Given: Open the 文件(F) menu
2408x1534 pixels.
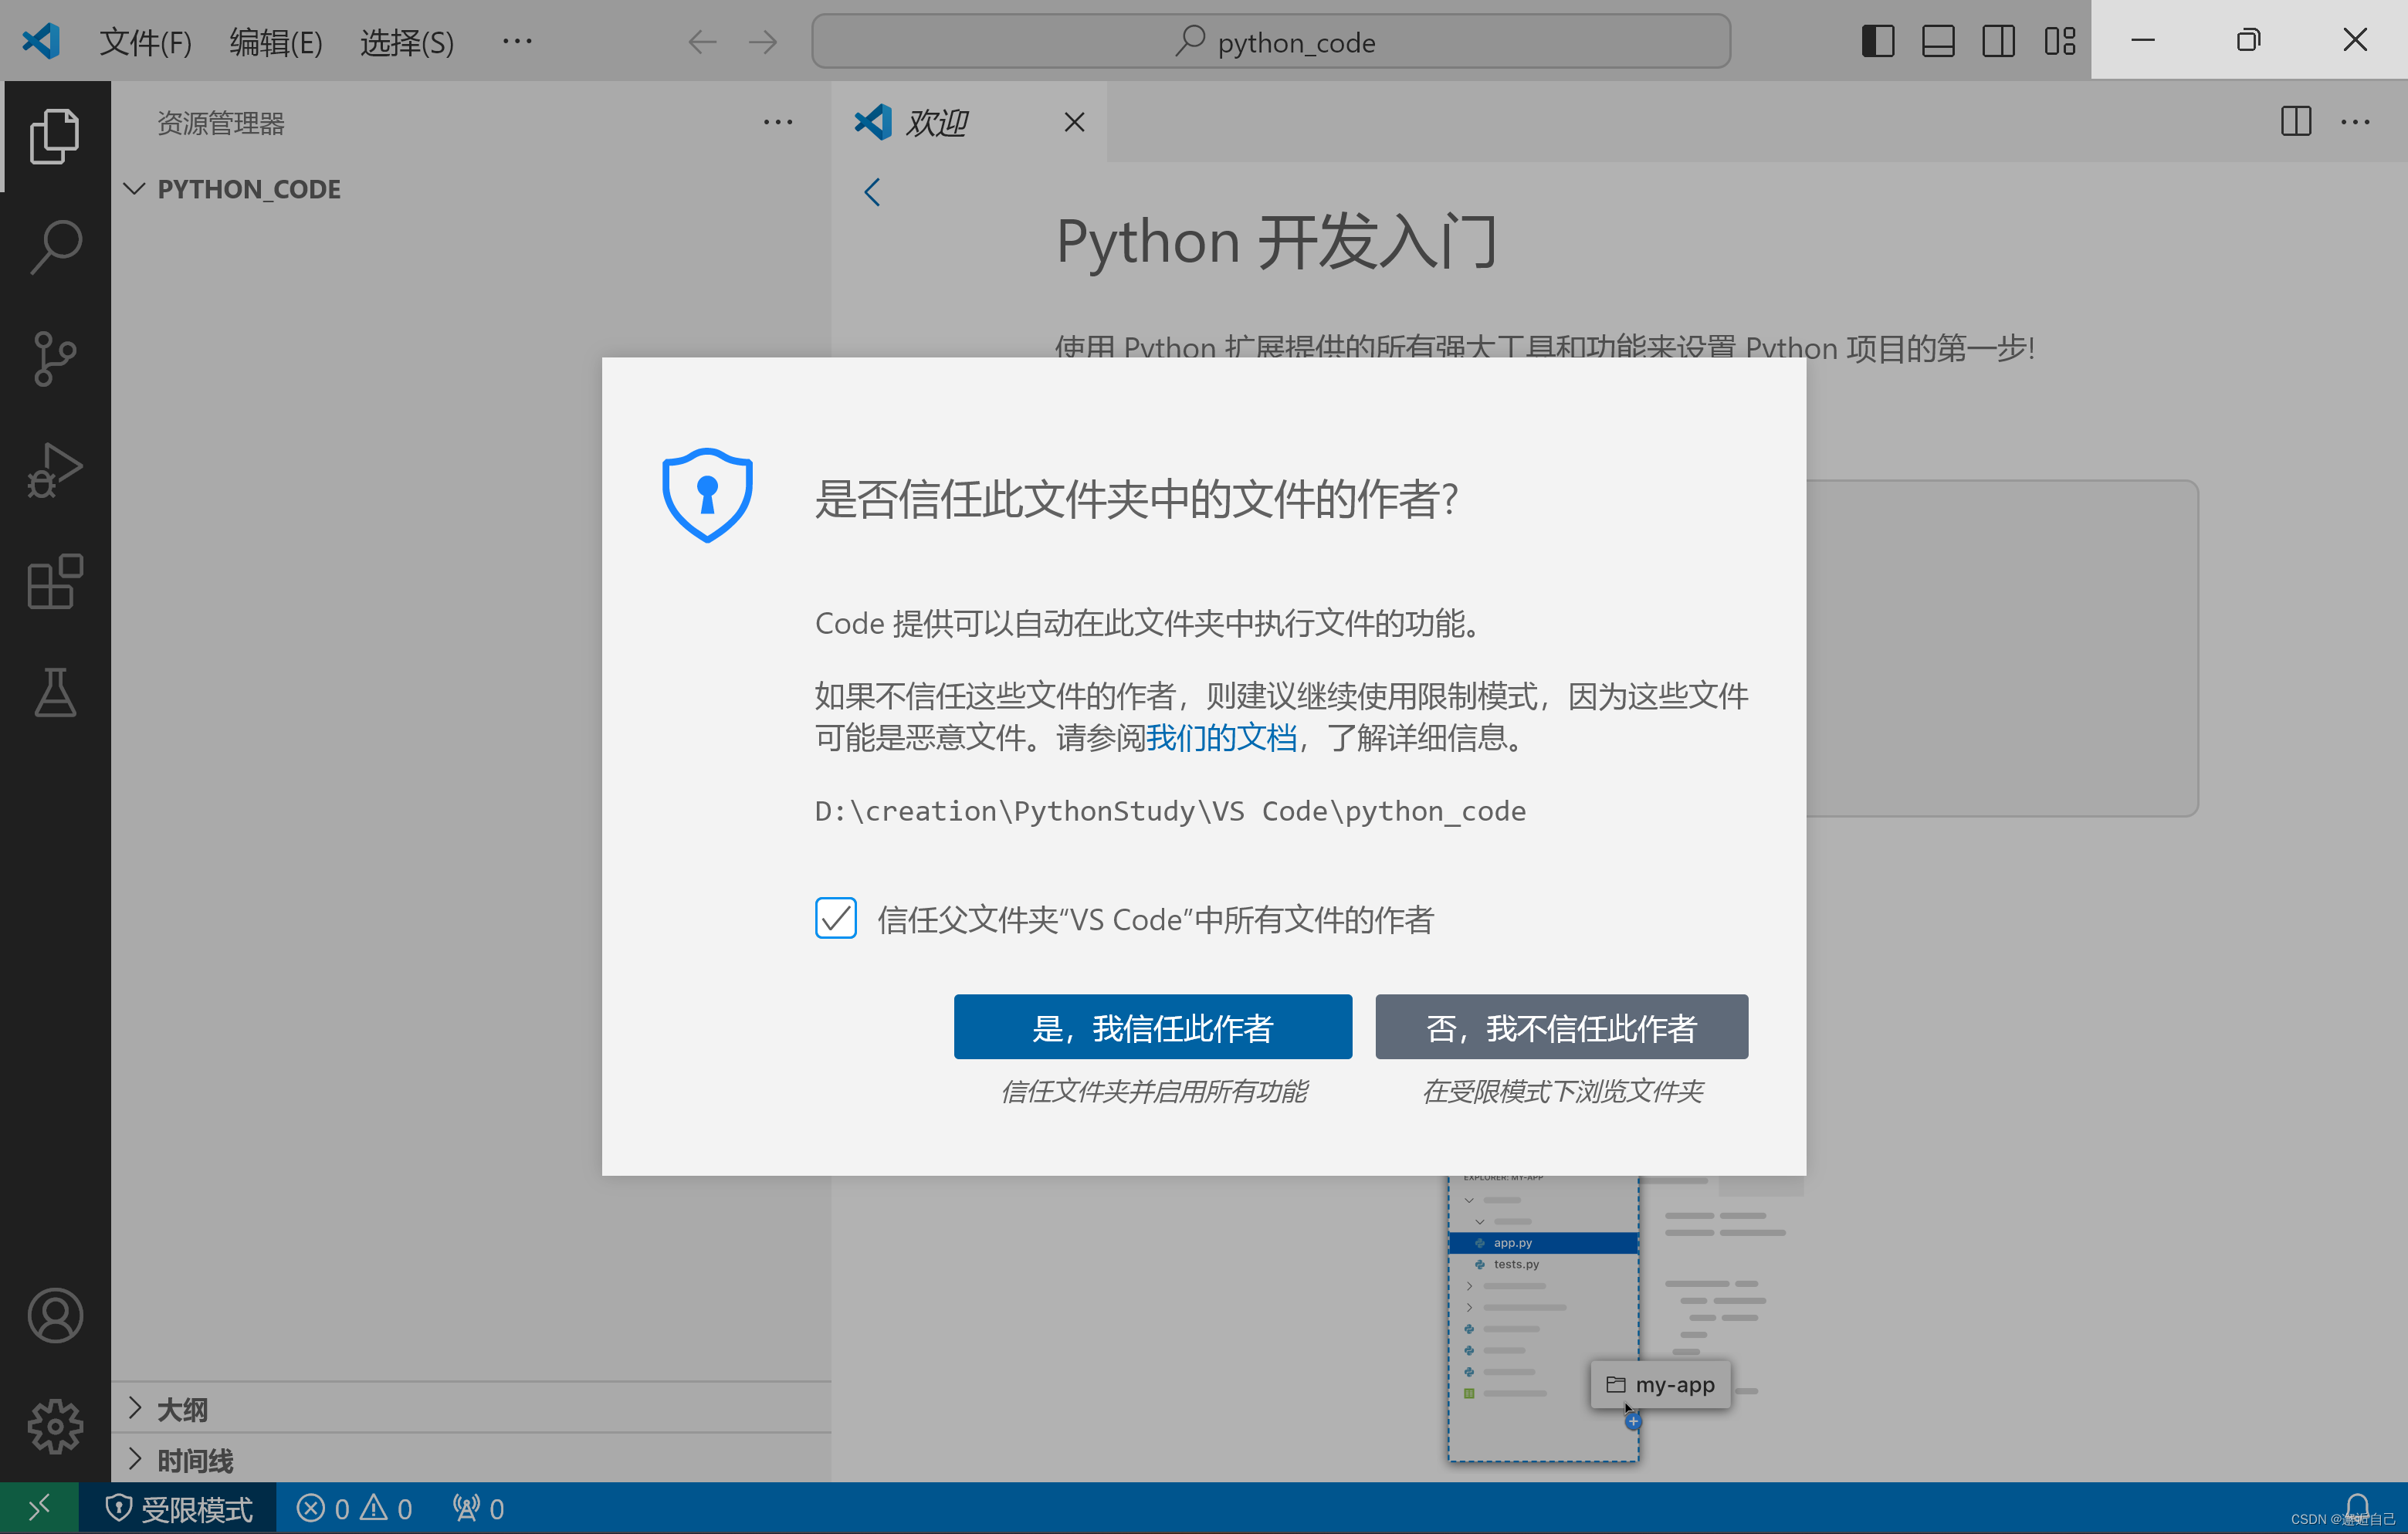Looking at the screenshot, I should pos(145,42).
